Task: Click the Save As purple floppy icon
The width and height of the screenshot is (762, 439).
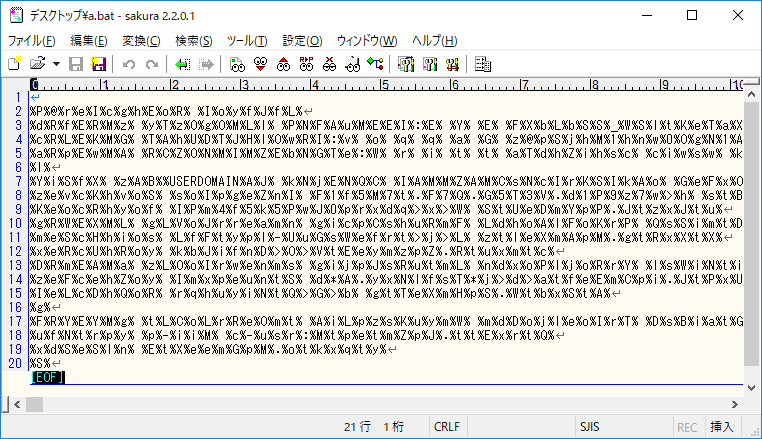Action: [x=99, y=64]
